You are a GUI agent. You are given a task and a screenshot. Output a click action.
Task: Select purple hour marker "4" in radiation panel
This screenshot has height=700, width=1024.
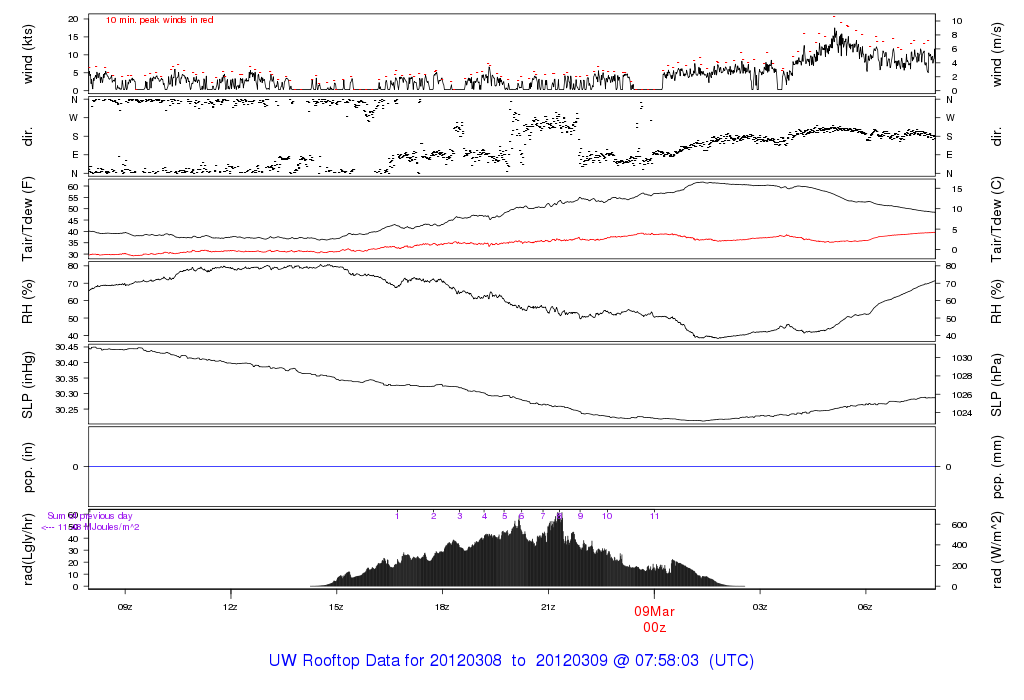tap(485, 516)
